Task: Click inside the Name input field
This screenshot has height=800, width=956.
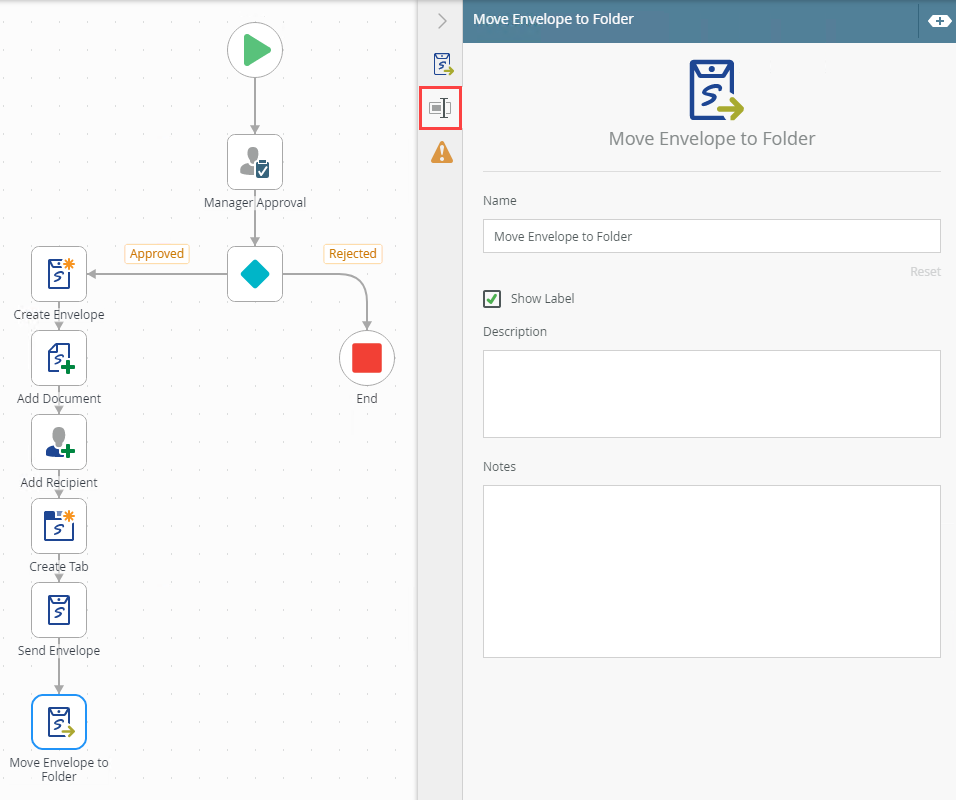Action: tap(711, 236)
